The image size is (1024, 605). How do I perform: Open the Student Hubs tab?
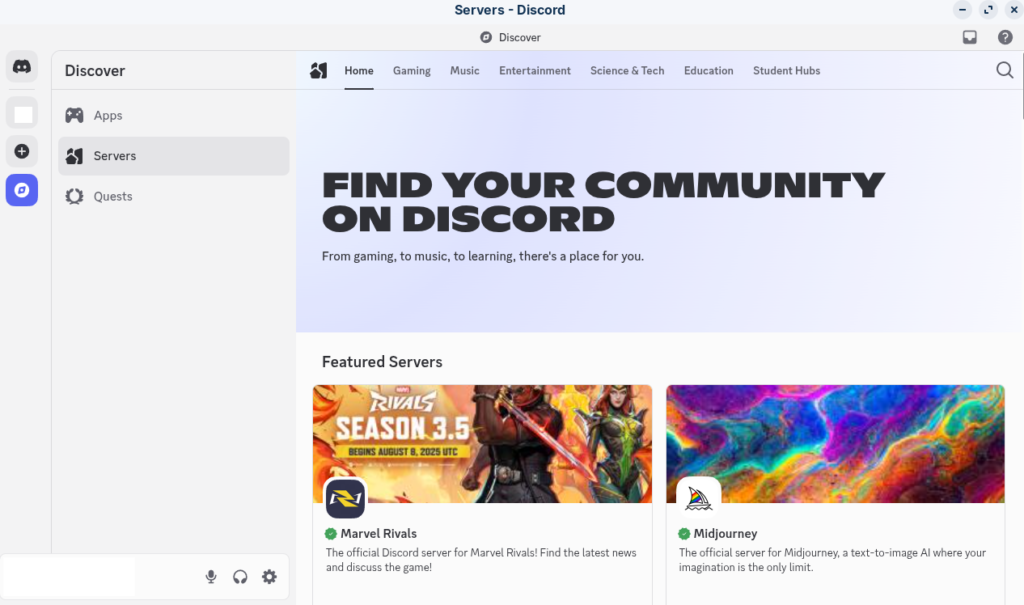[x=786, y=71]
